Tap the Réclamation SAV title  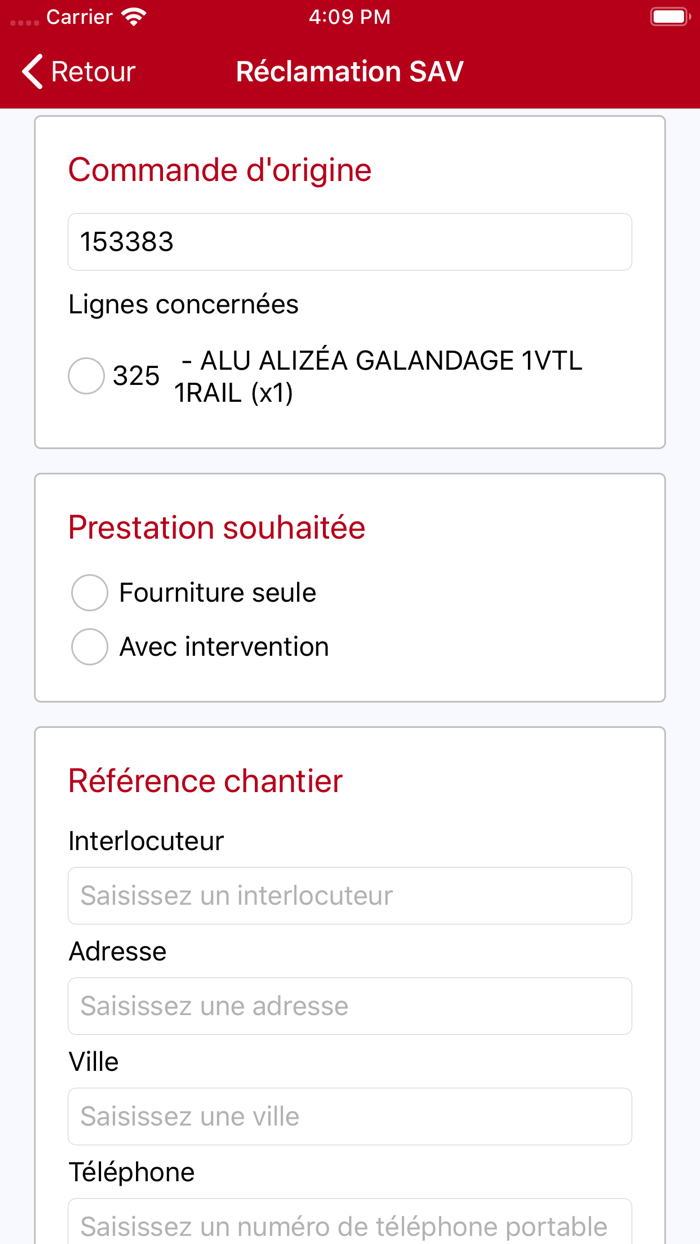click(x=350, y=72)
